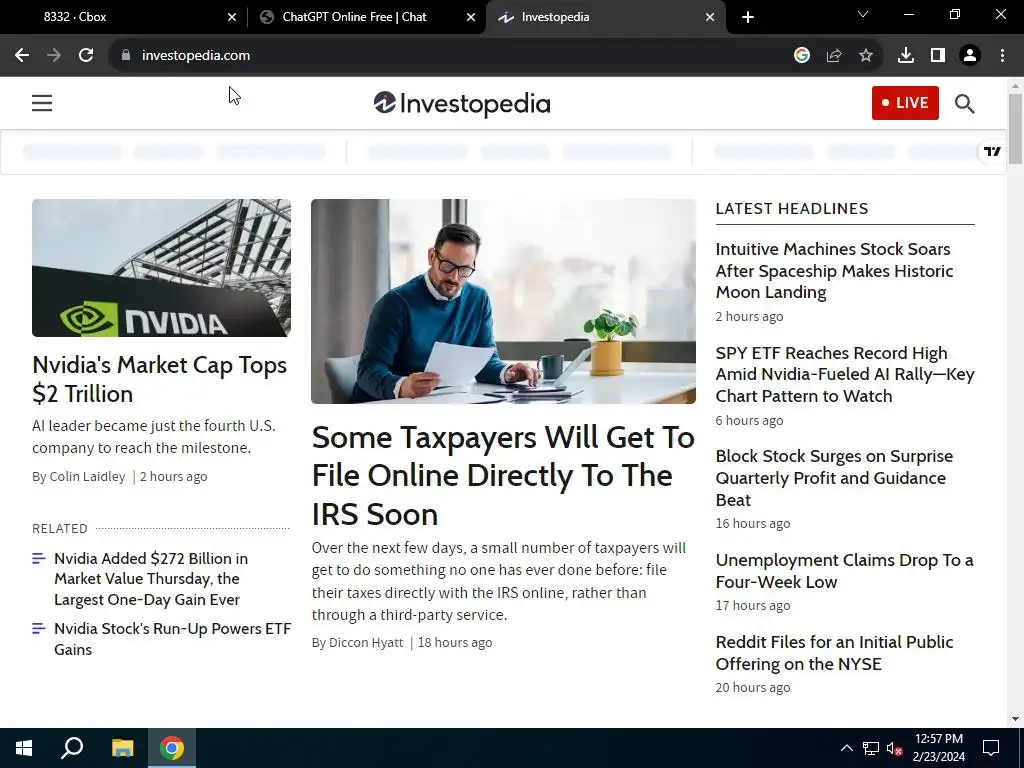Switch to the ChatGPT Online Free tab
The height and width of the screenshot is (768, 1024).
366,17
